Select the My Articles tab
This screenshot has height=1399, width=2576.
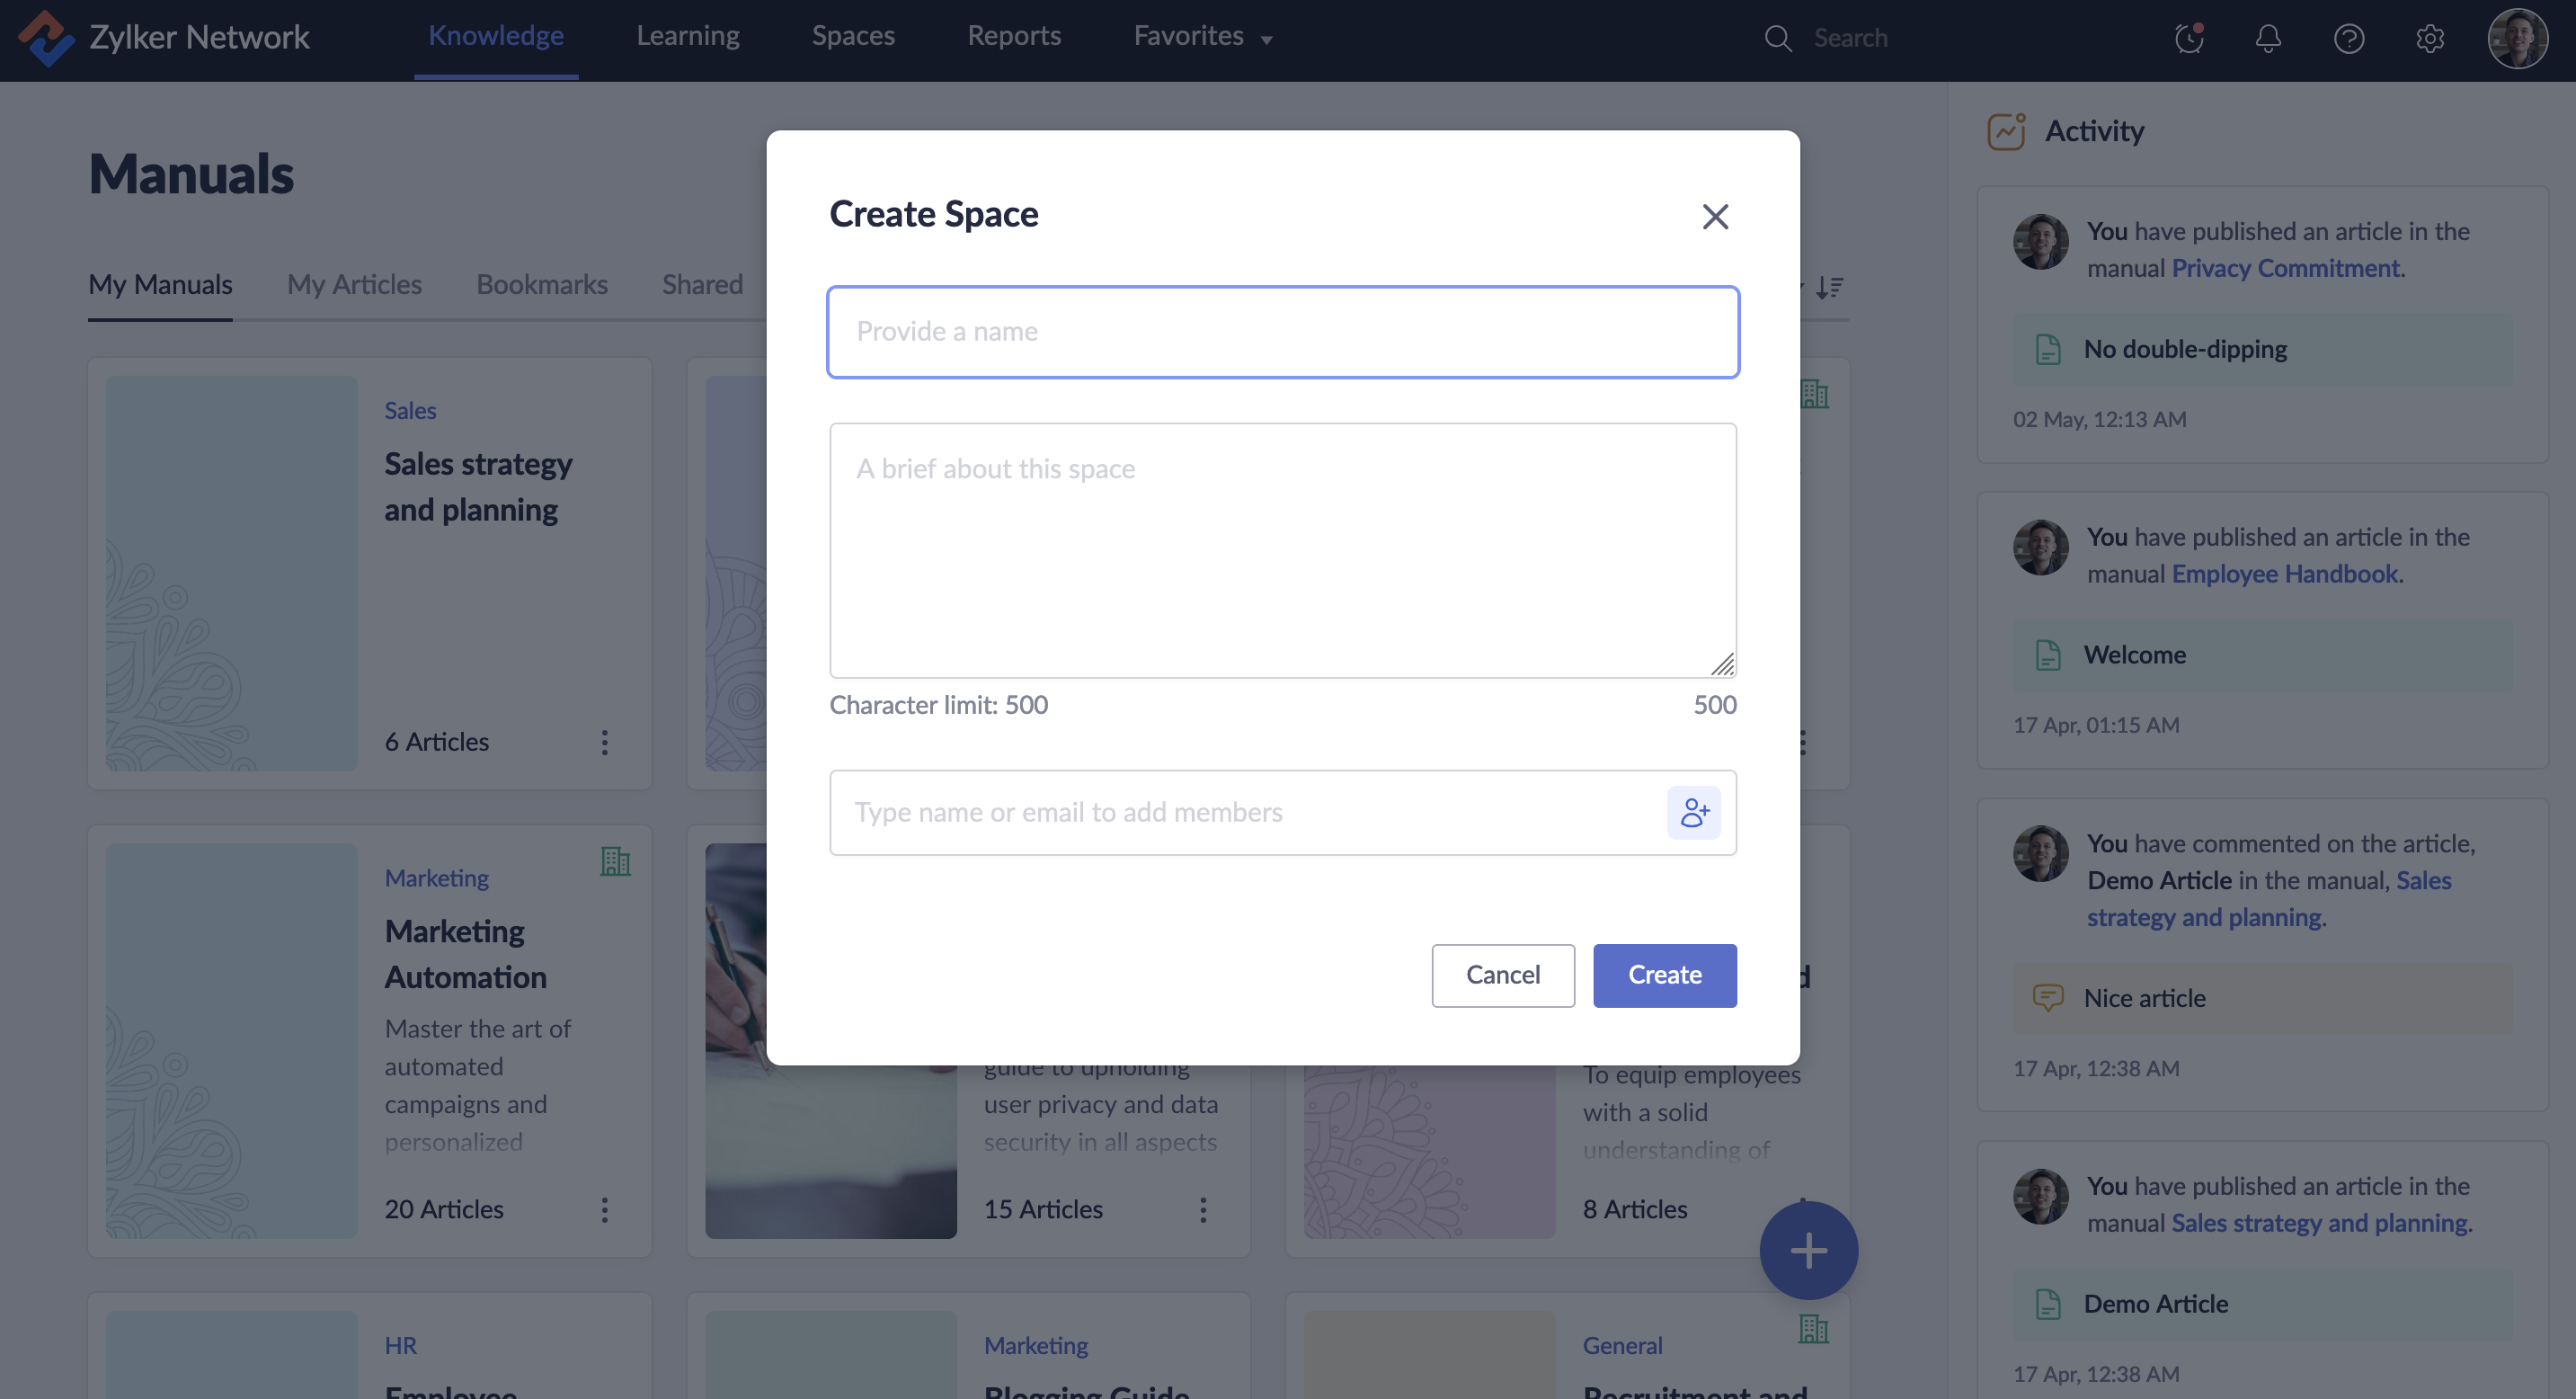354,285
